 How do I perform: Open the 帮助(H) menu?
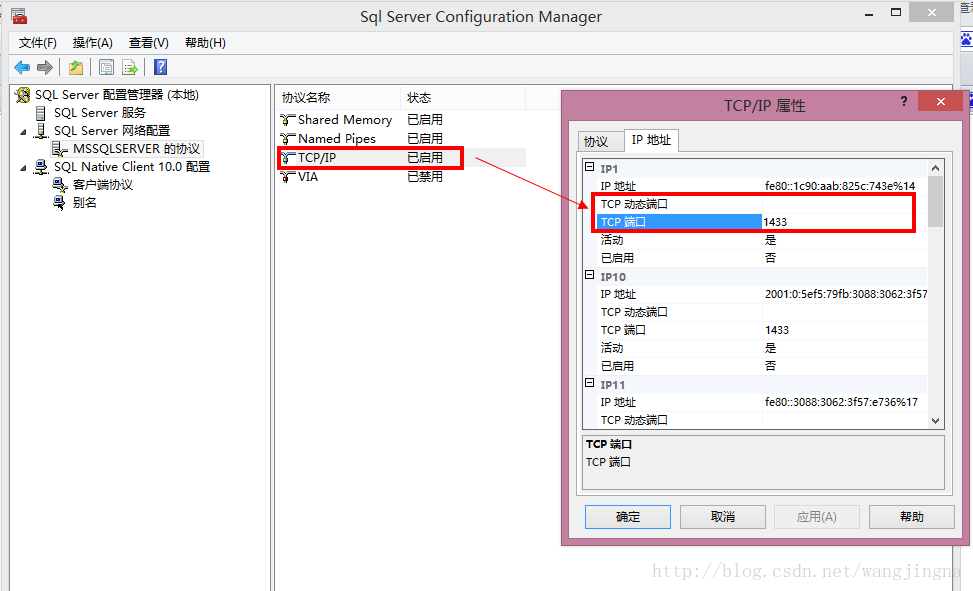[x=205, y=43]
